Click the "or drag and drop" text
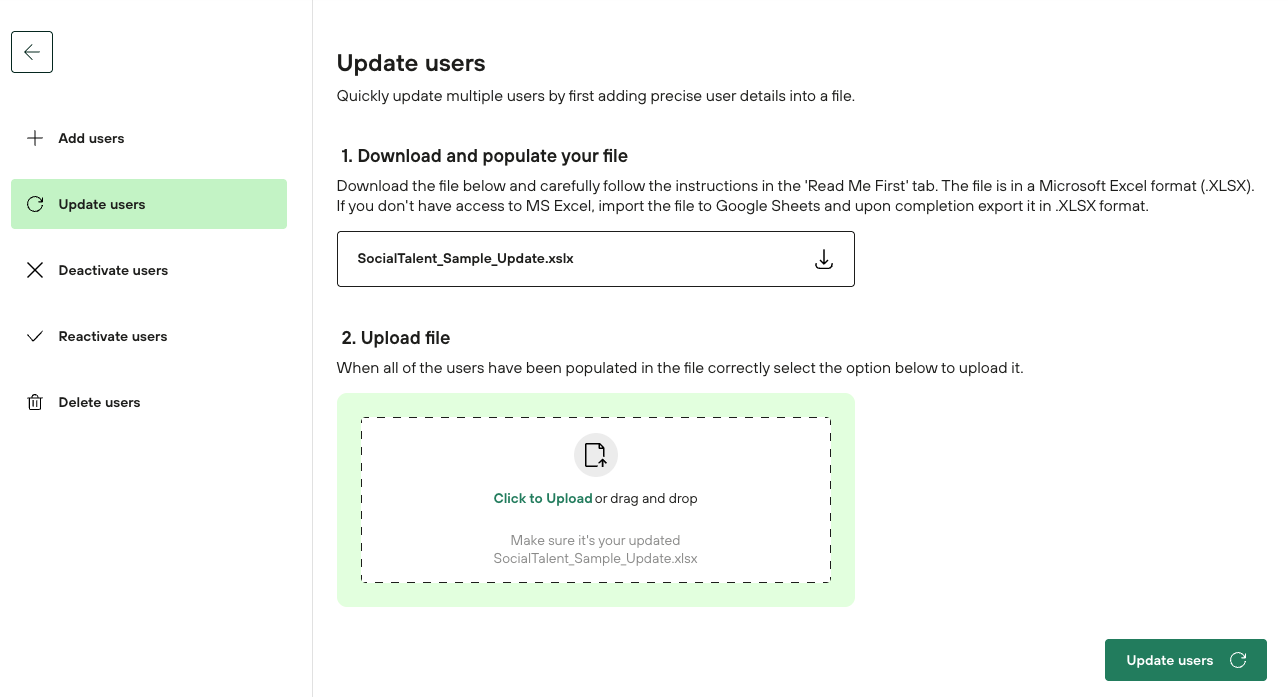 646,498
